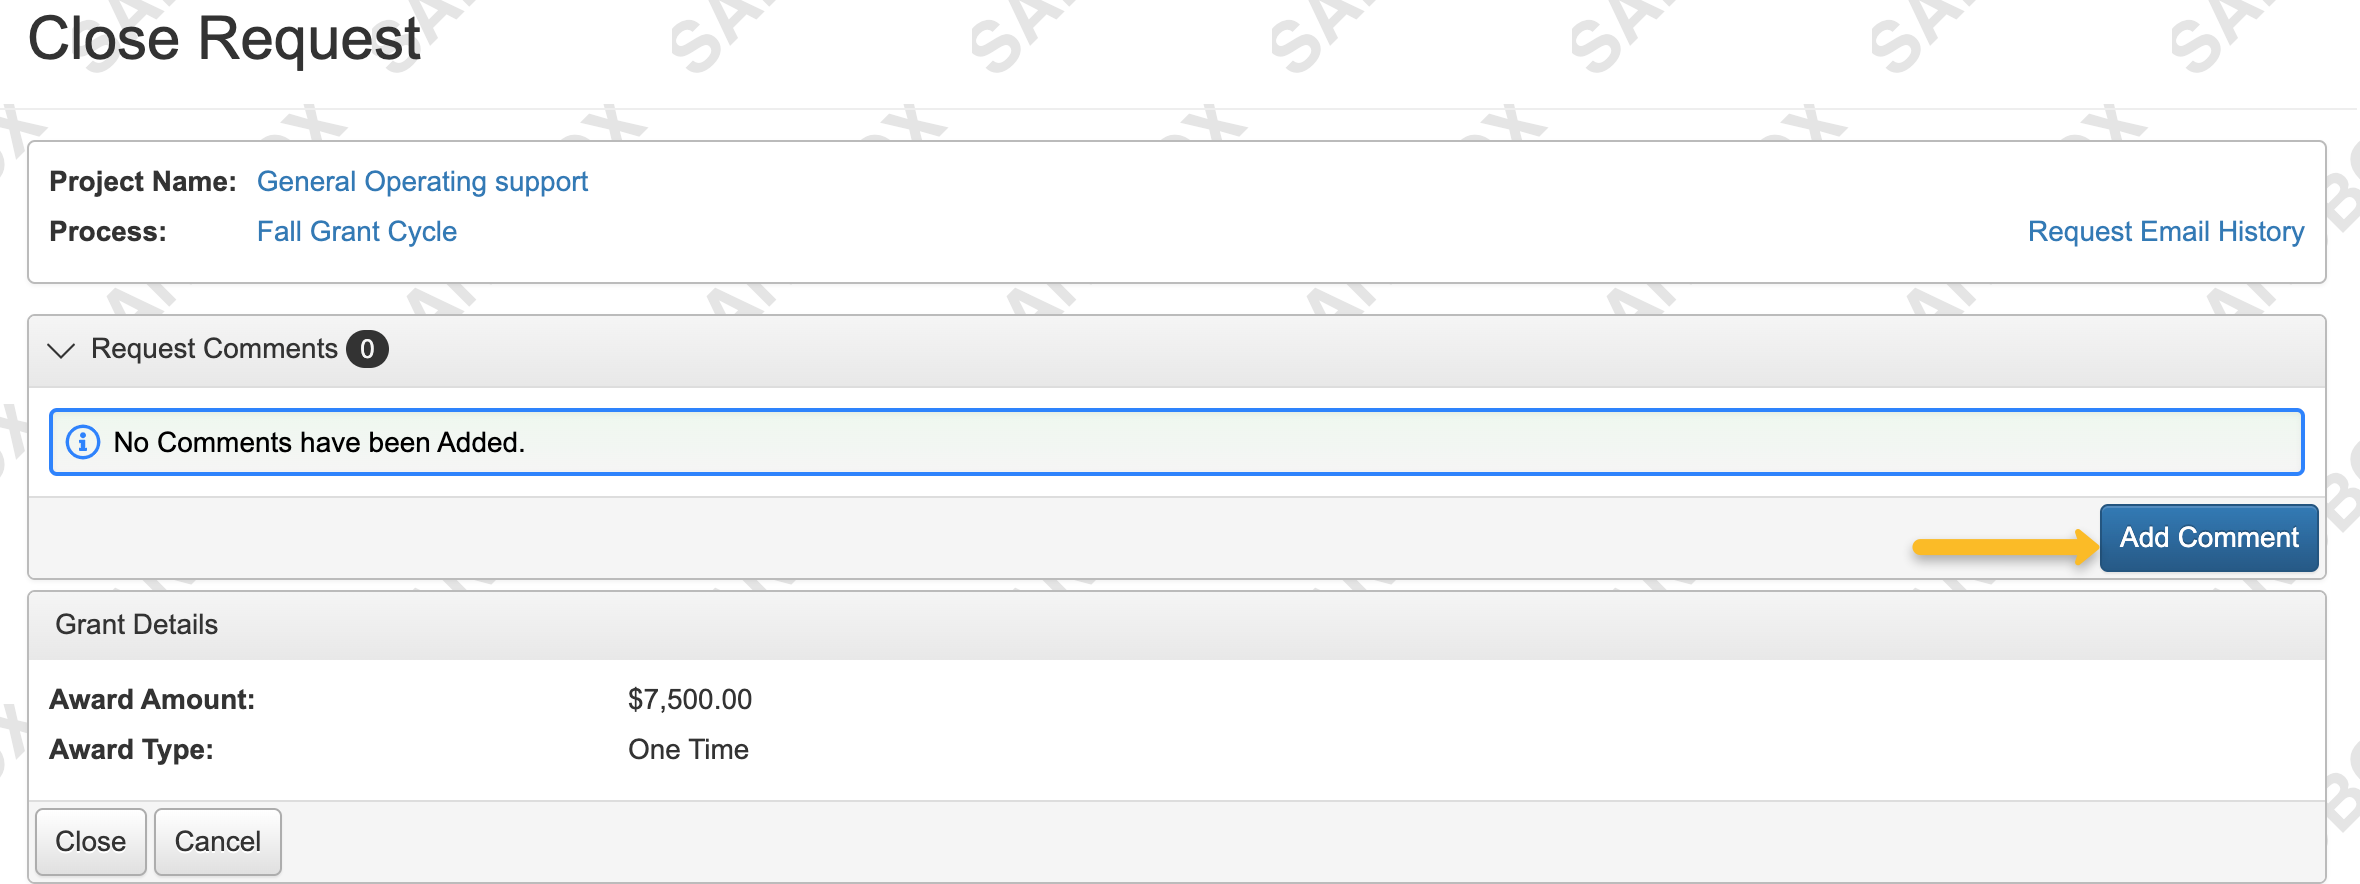
Task: Click the $7,500.00 award amount value
Action: (689, 699)
